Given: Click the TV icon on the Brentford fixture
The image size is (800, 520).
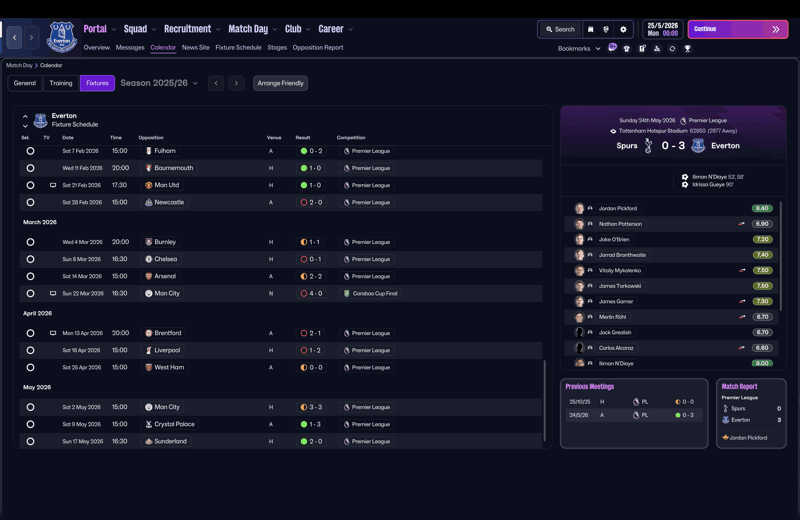Looking at the screenshot, I should pyautogui.click(x=53, y=333).
